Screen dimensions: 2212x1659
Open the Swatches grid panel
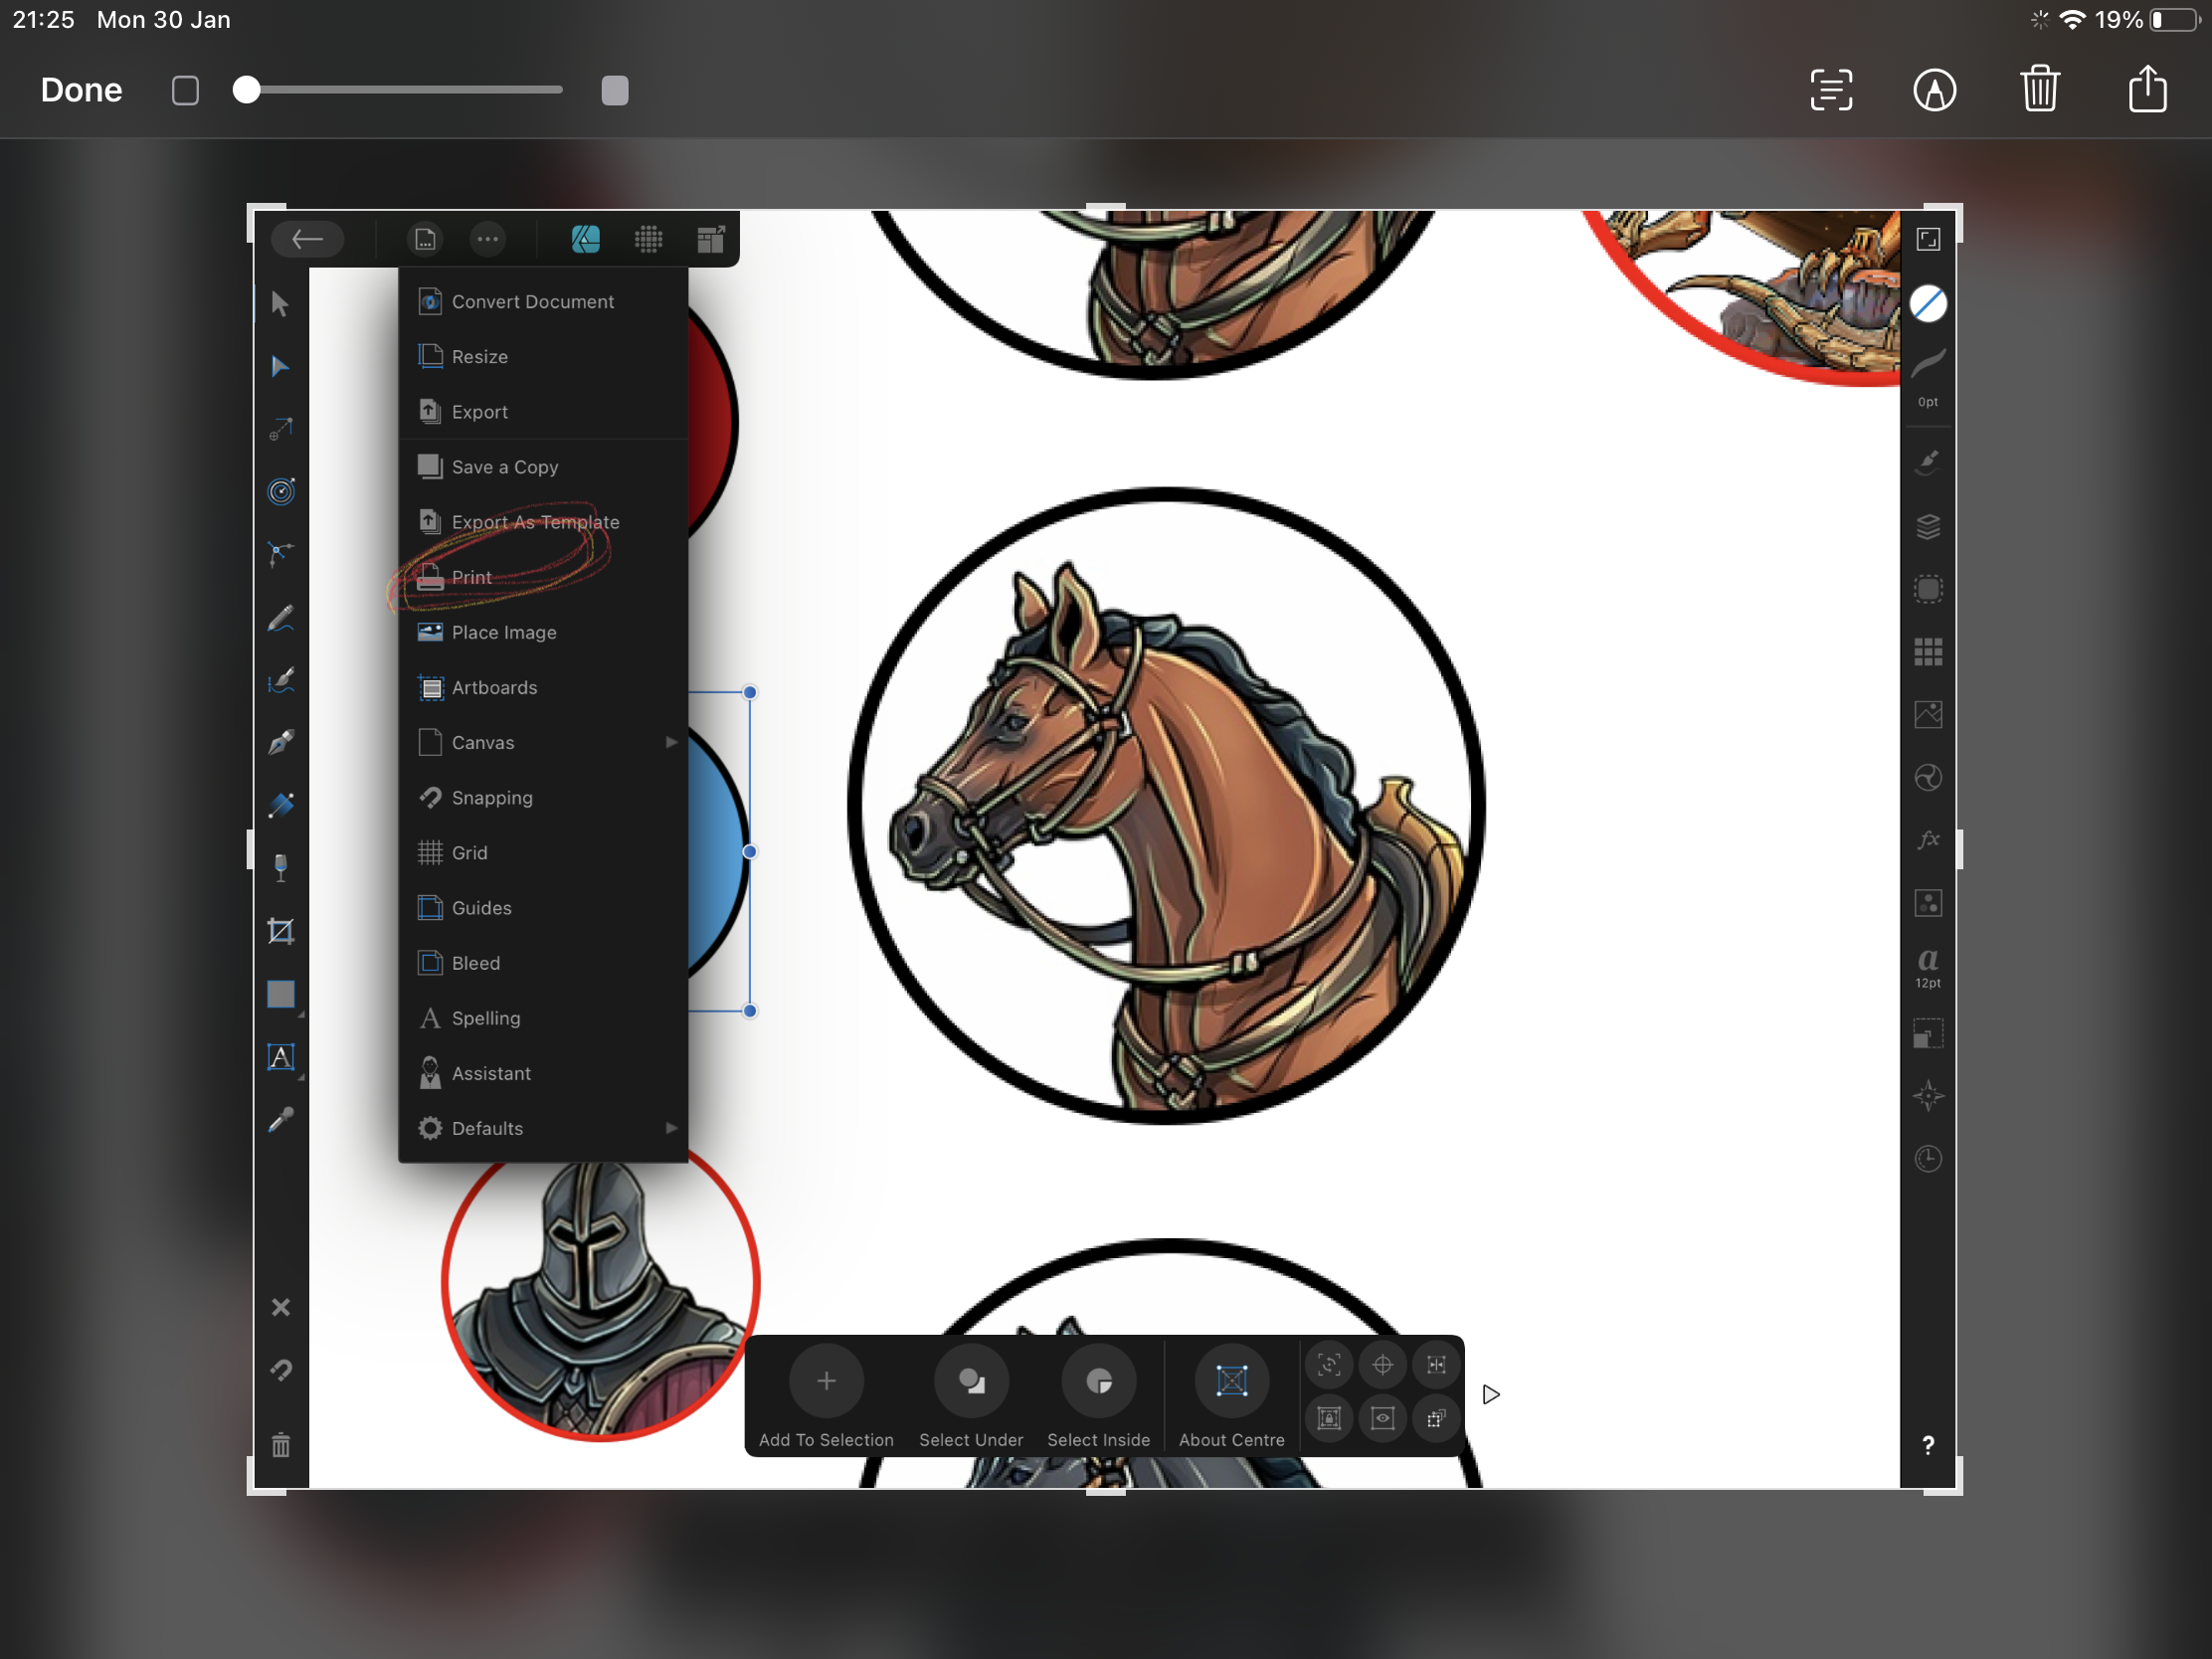1928,652
